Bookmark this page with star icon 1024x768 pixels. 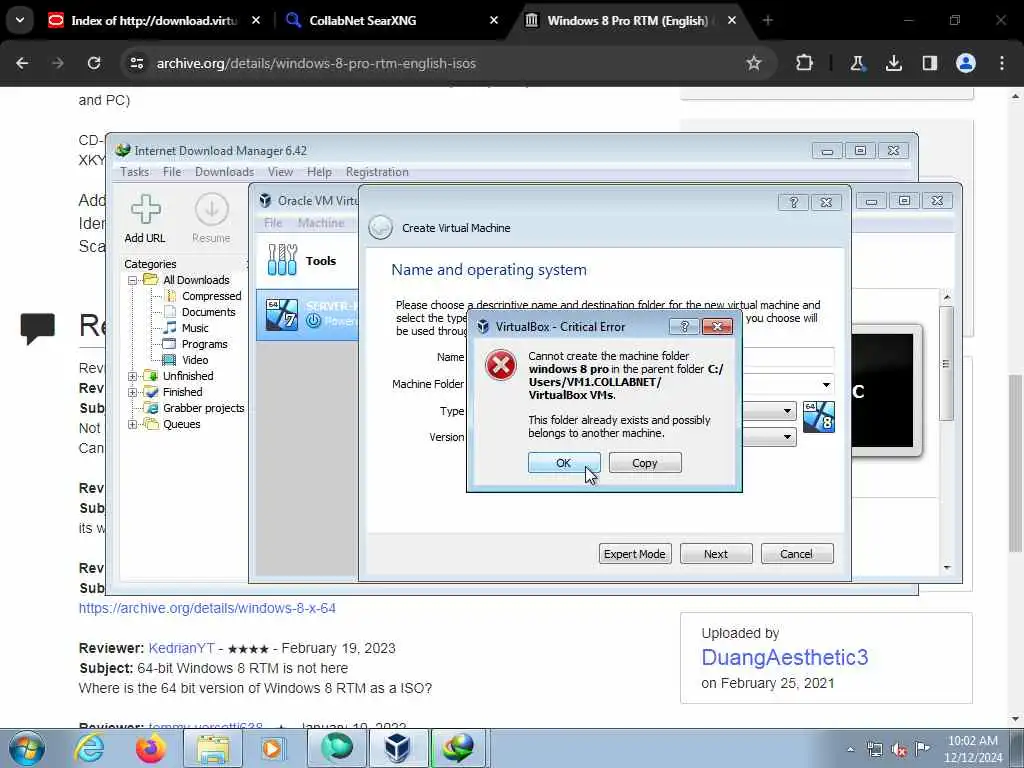point(754,63)
